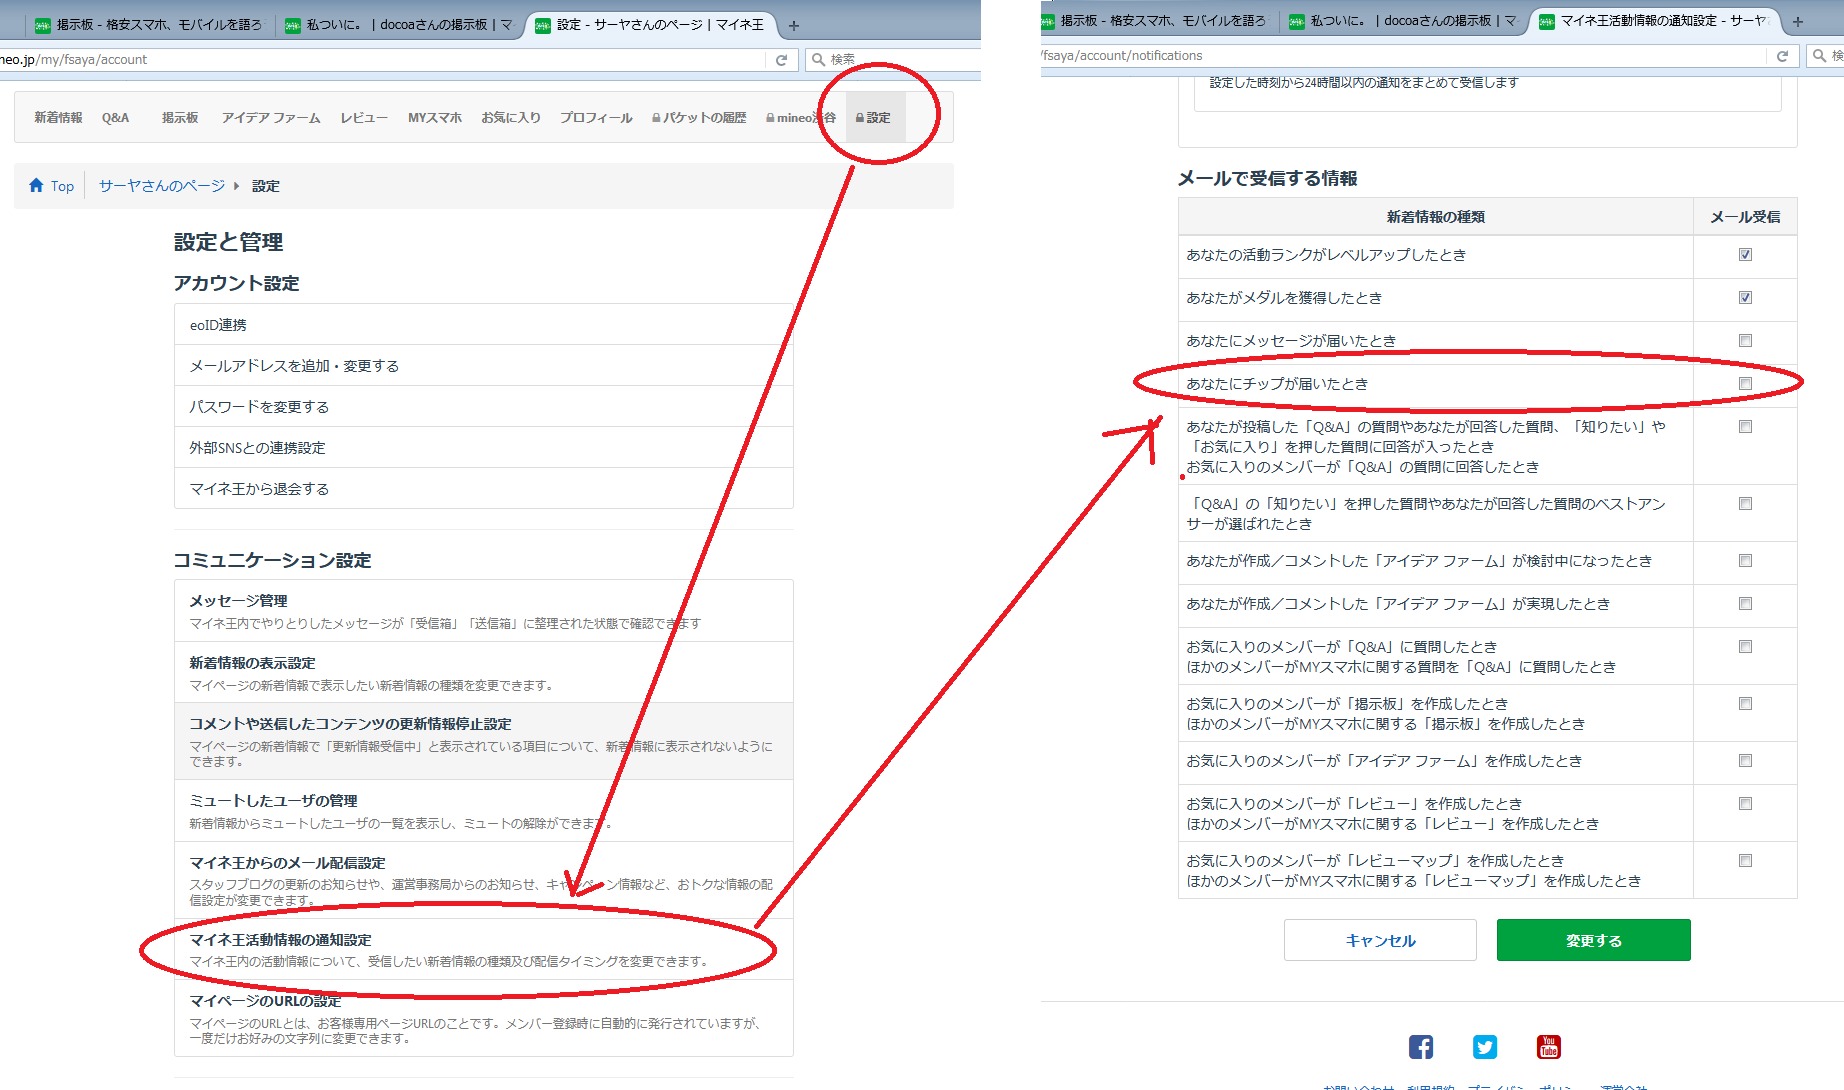1844x1090 pixels.
Task: Uncheck the メダルを獲得したとき email checkbox
Action: click(x=1745, y=298)
